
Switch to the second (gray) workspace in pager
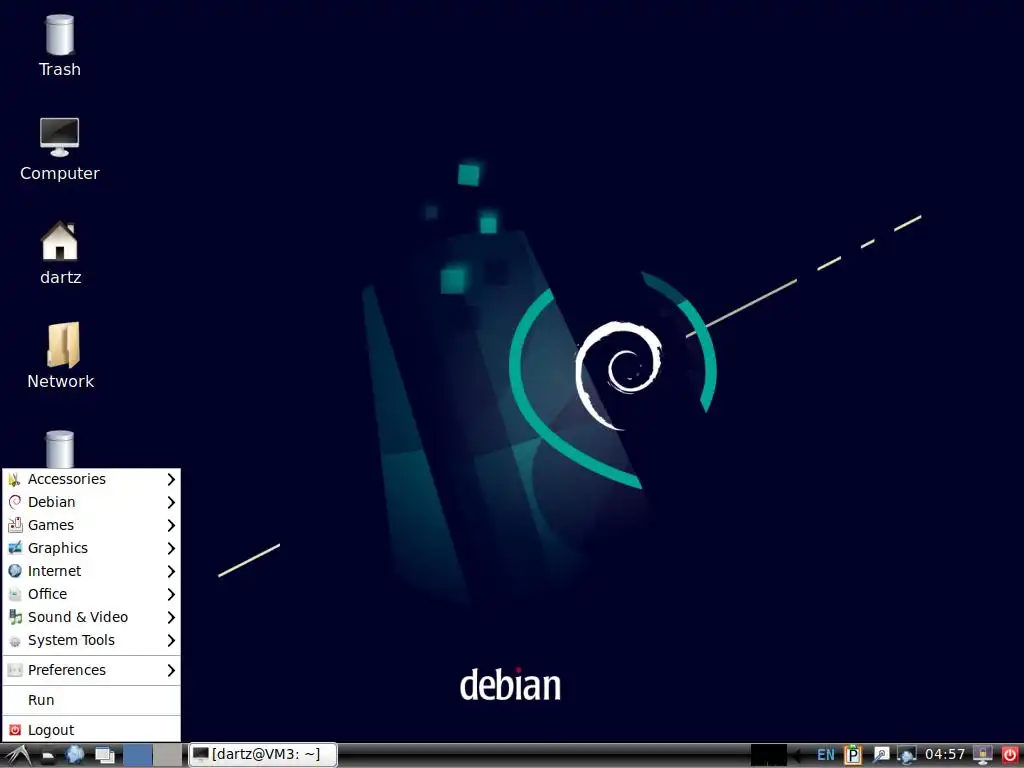[x=168, y=756]
